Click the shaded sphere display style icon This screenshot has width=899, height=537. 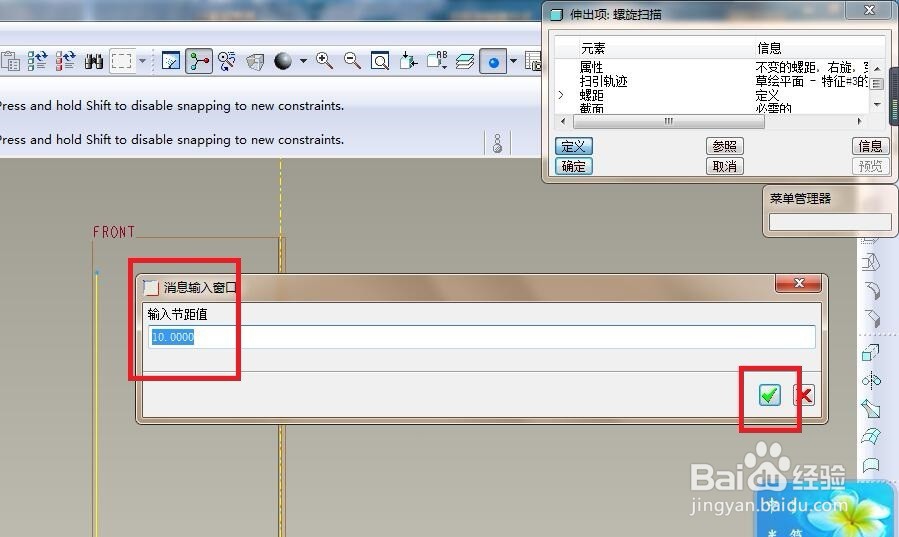click(283, 61)
